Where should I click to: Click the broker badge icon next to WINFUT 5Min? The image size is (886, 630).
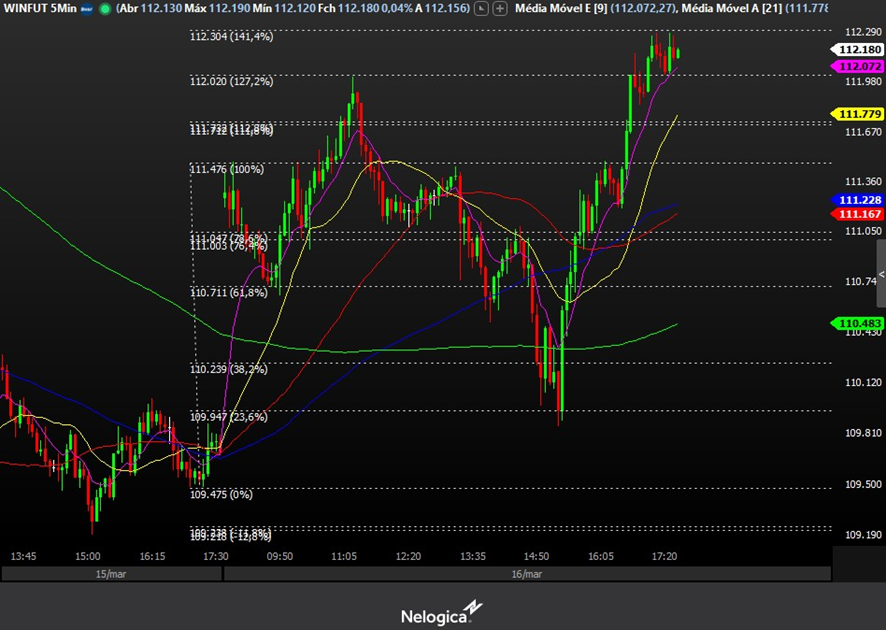87,9
